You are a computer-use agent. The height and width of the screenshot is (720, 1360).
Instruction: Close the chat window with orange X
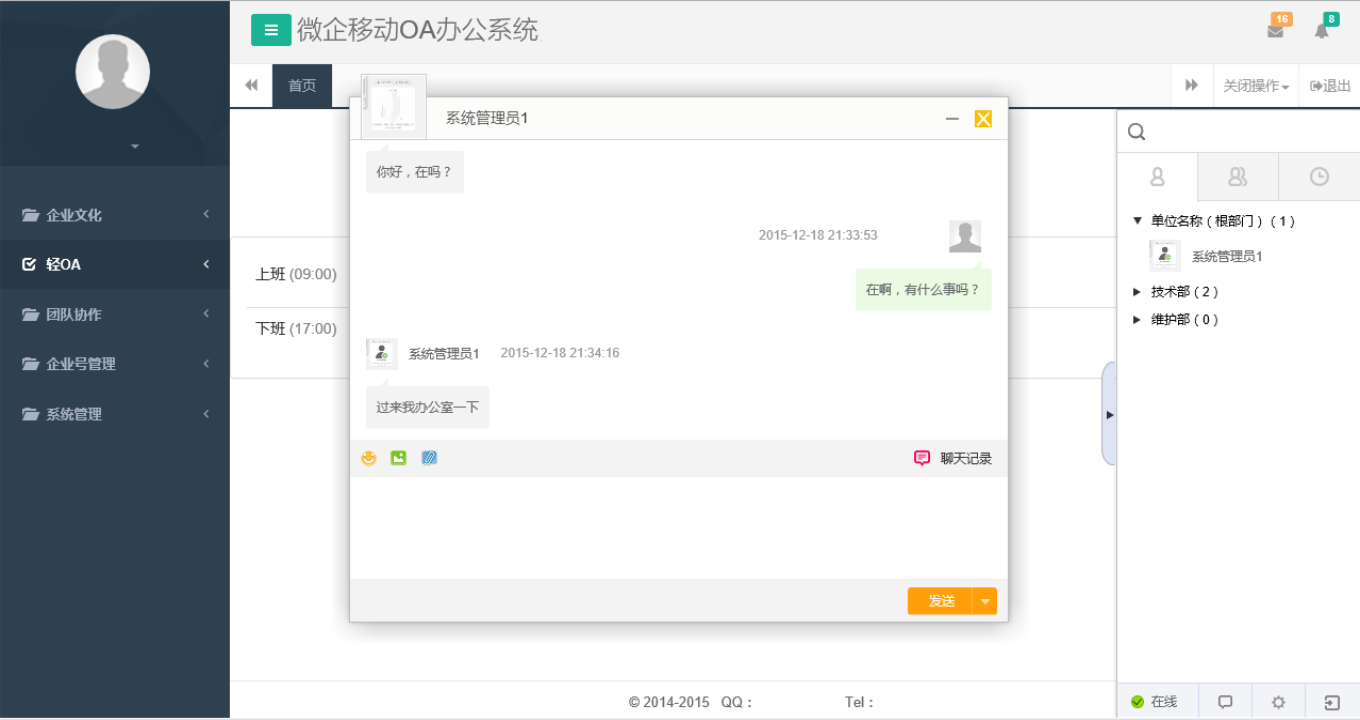click(x=983, y=119)
